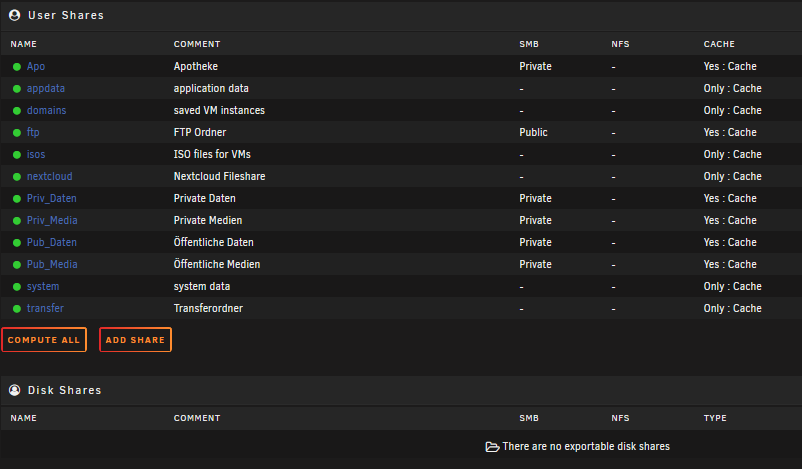Image resolution: width=802 pixels, height=469 pixels.
Task: Click the User Shares header icon
Action: tap(15, 15)
